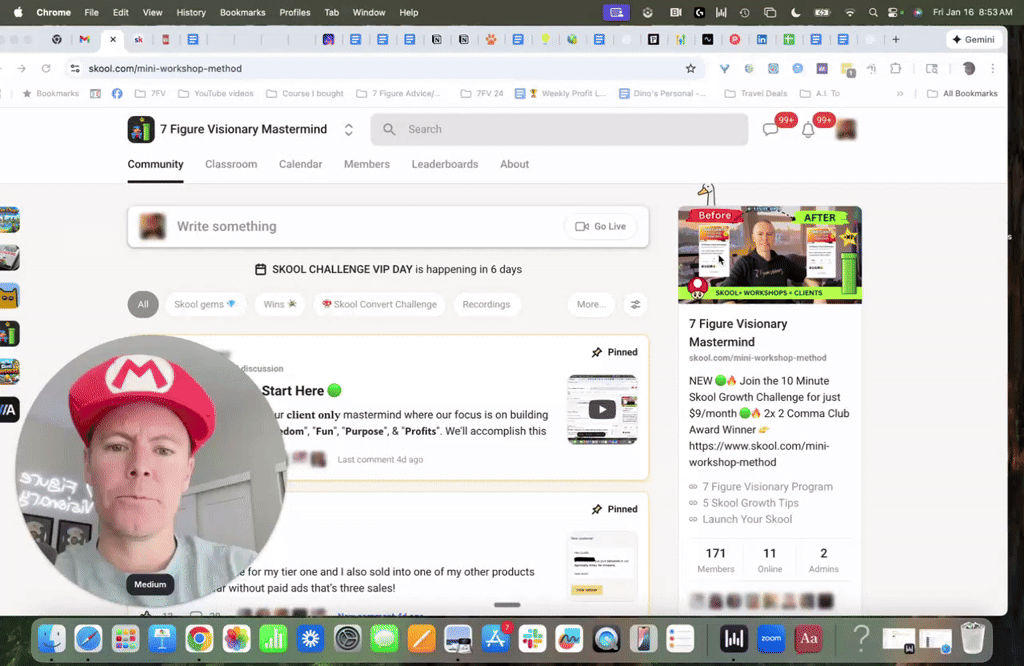Select the Wins category filter

click(280, 304)
